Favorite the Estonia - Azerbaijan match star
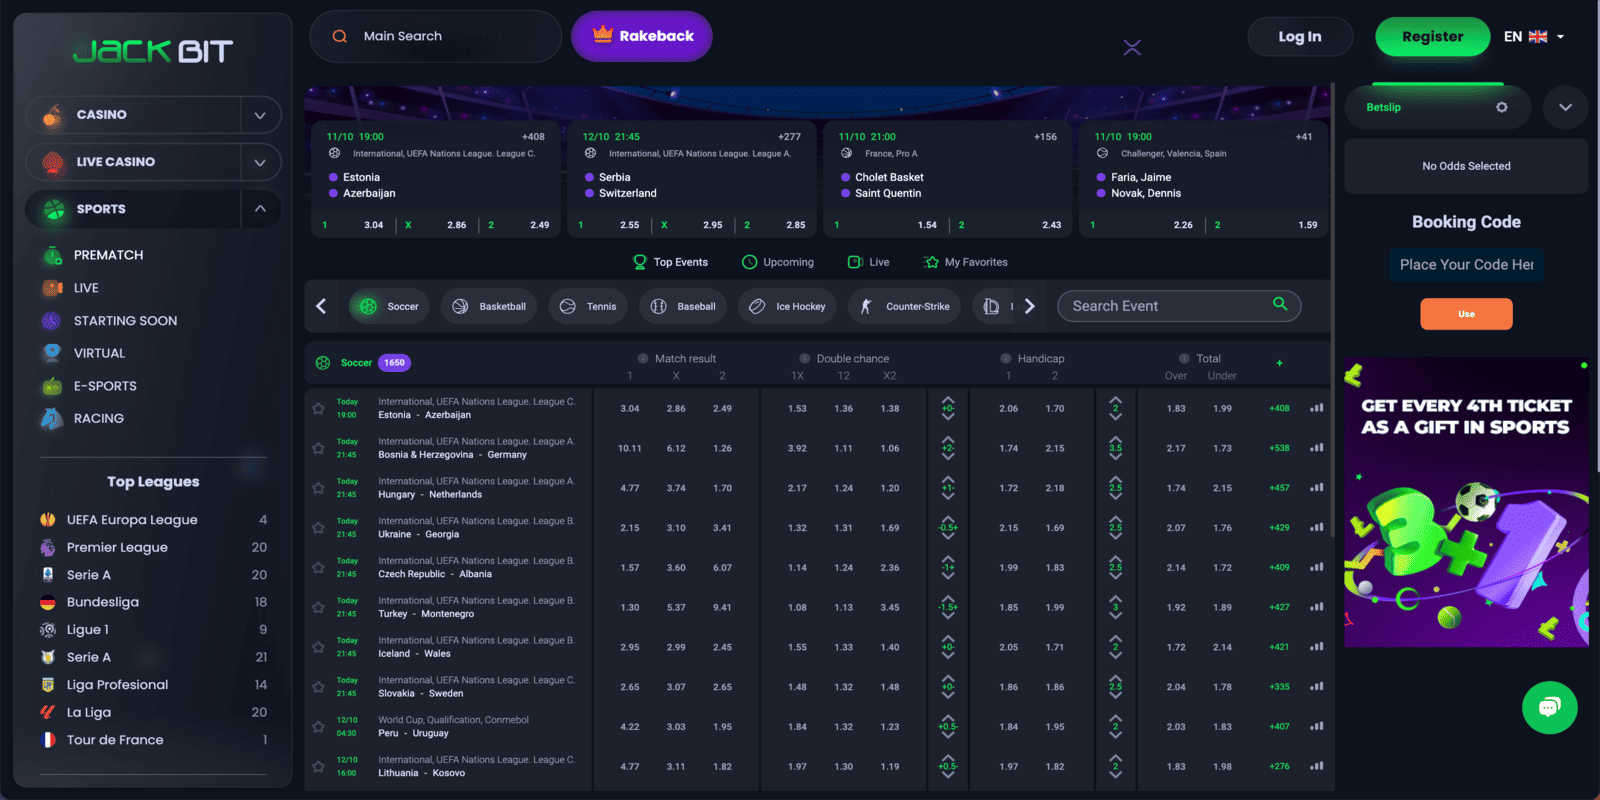This screenshot has width=1600, height=800. (x=318, y=408)
